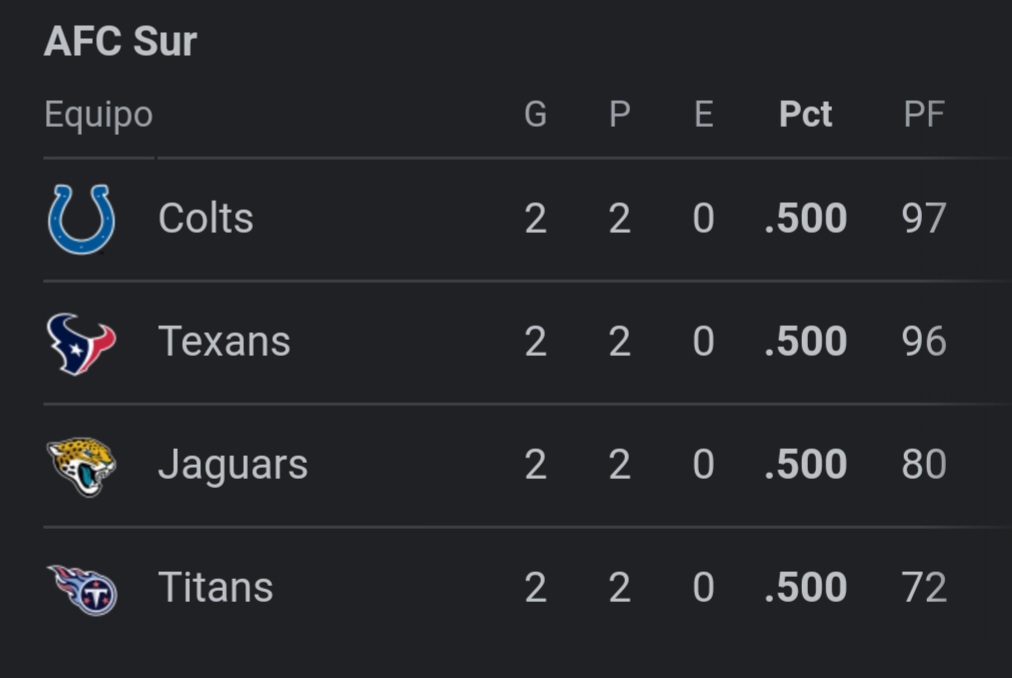The width and height of the screenshot is (1012, 678).
Task: Open the Texans team name link
Action: pos(224,342)
